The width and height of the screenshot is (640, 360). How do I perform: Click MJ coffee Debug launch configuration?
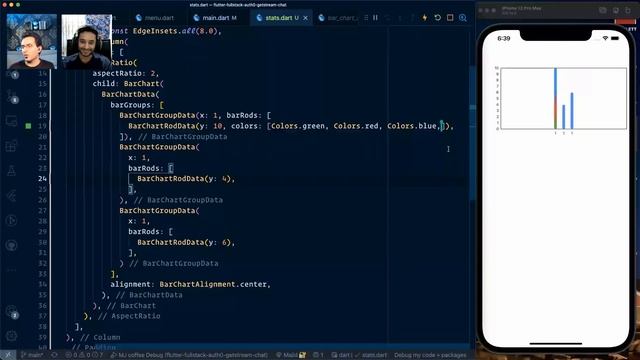[x=189, y=355]
